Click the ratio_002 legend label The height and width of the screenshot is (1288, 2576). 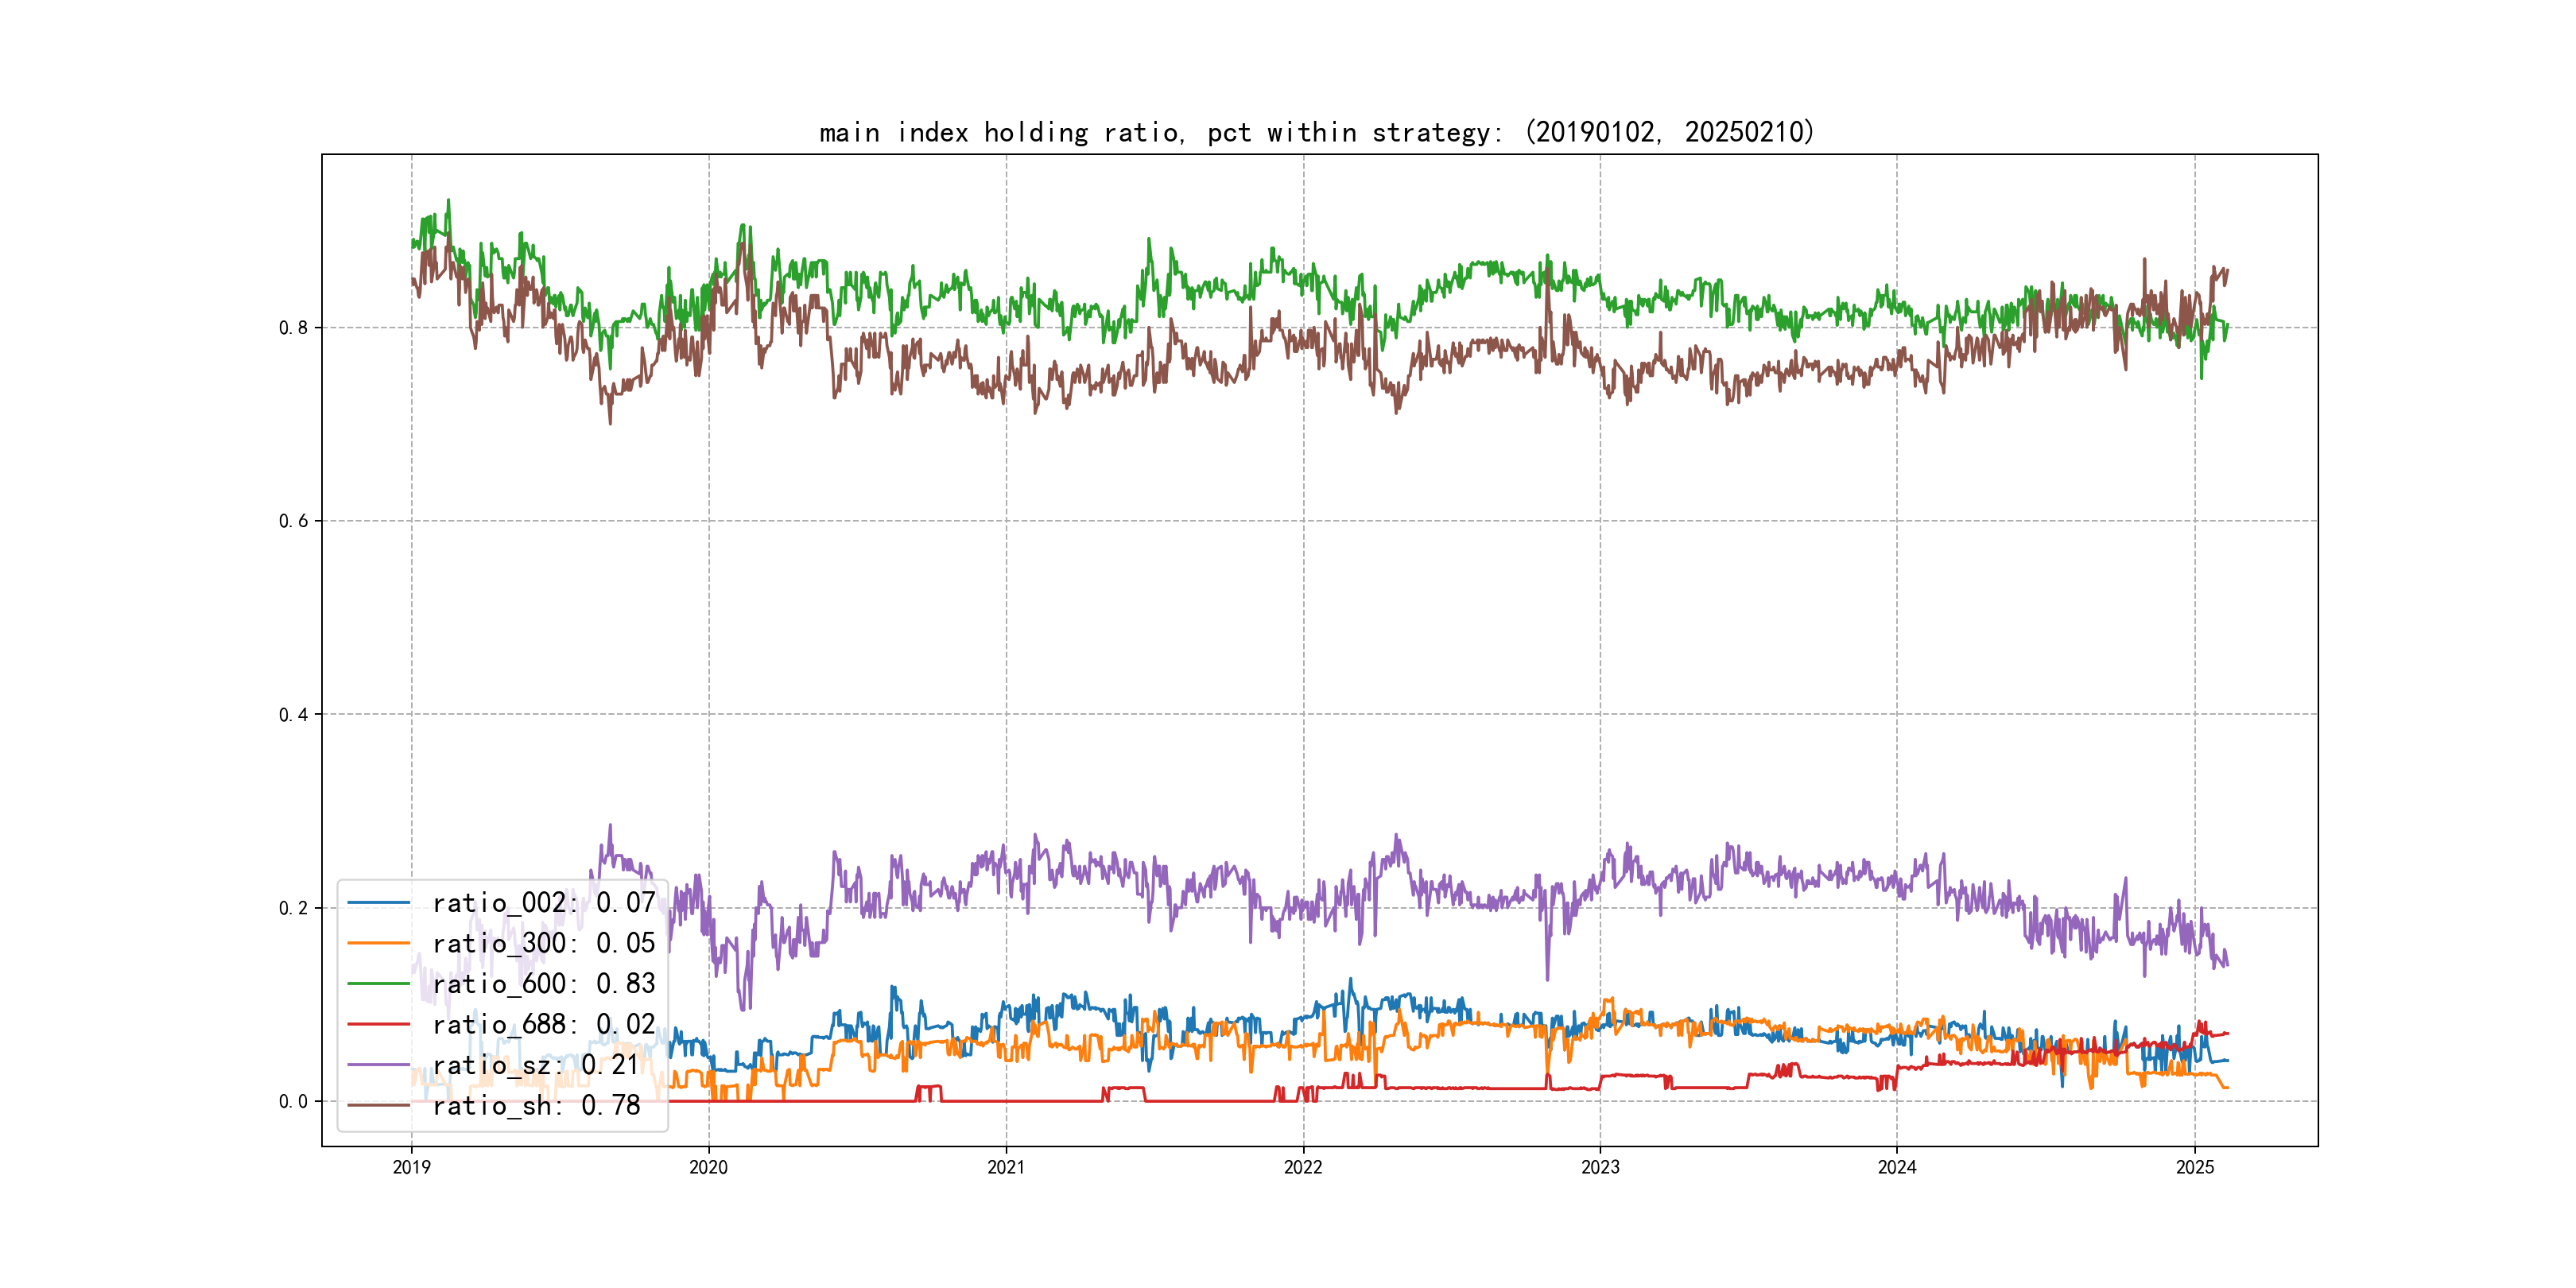pos(543,903)
